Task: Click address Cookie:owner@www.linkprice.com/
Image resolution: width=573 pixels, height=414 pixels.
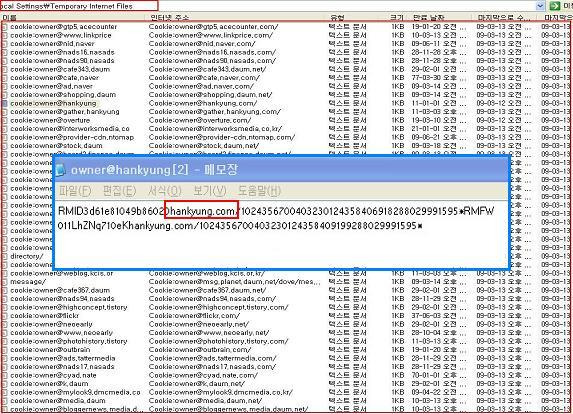Action: pyautogui.click(x=210, y=35)
